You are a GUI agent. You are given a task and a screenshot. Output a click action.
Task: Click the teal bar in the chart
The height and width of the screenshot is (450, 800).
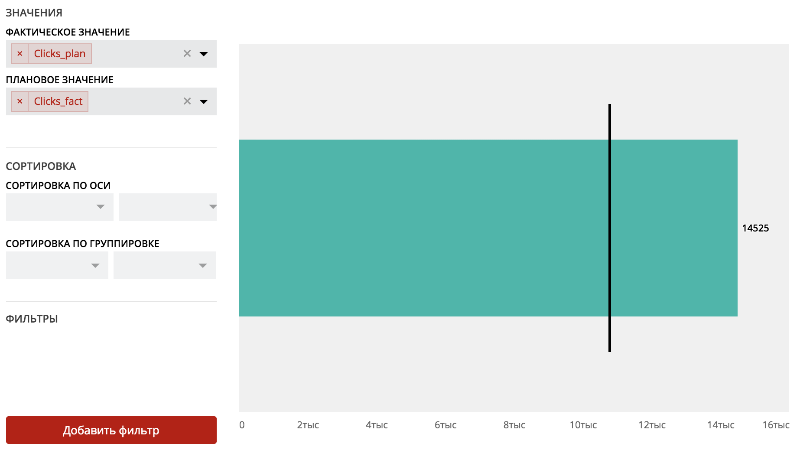(420, 228)
